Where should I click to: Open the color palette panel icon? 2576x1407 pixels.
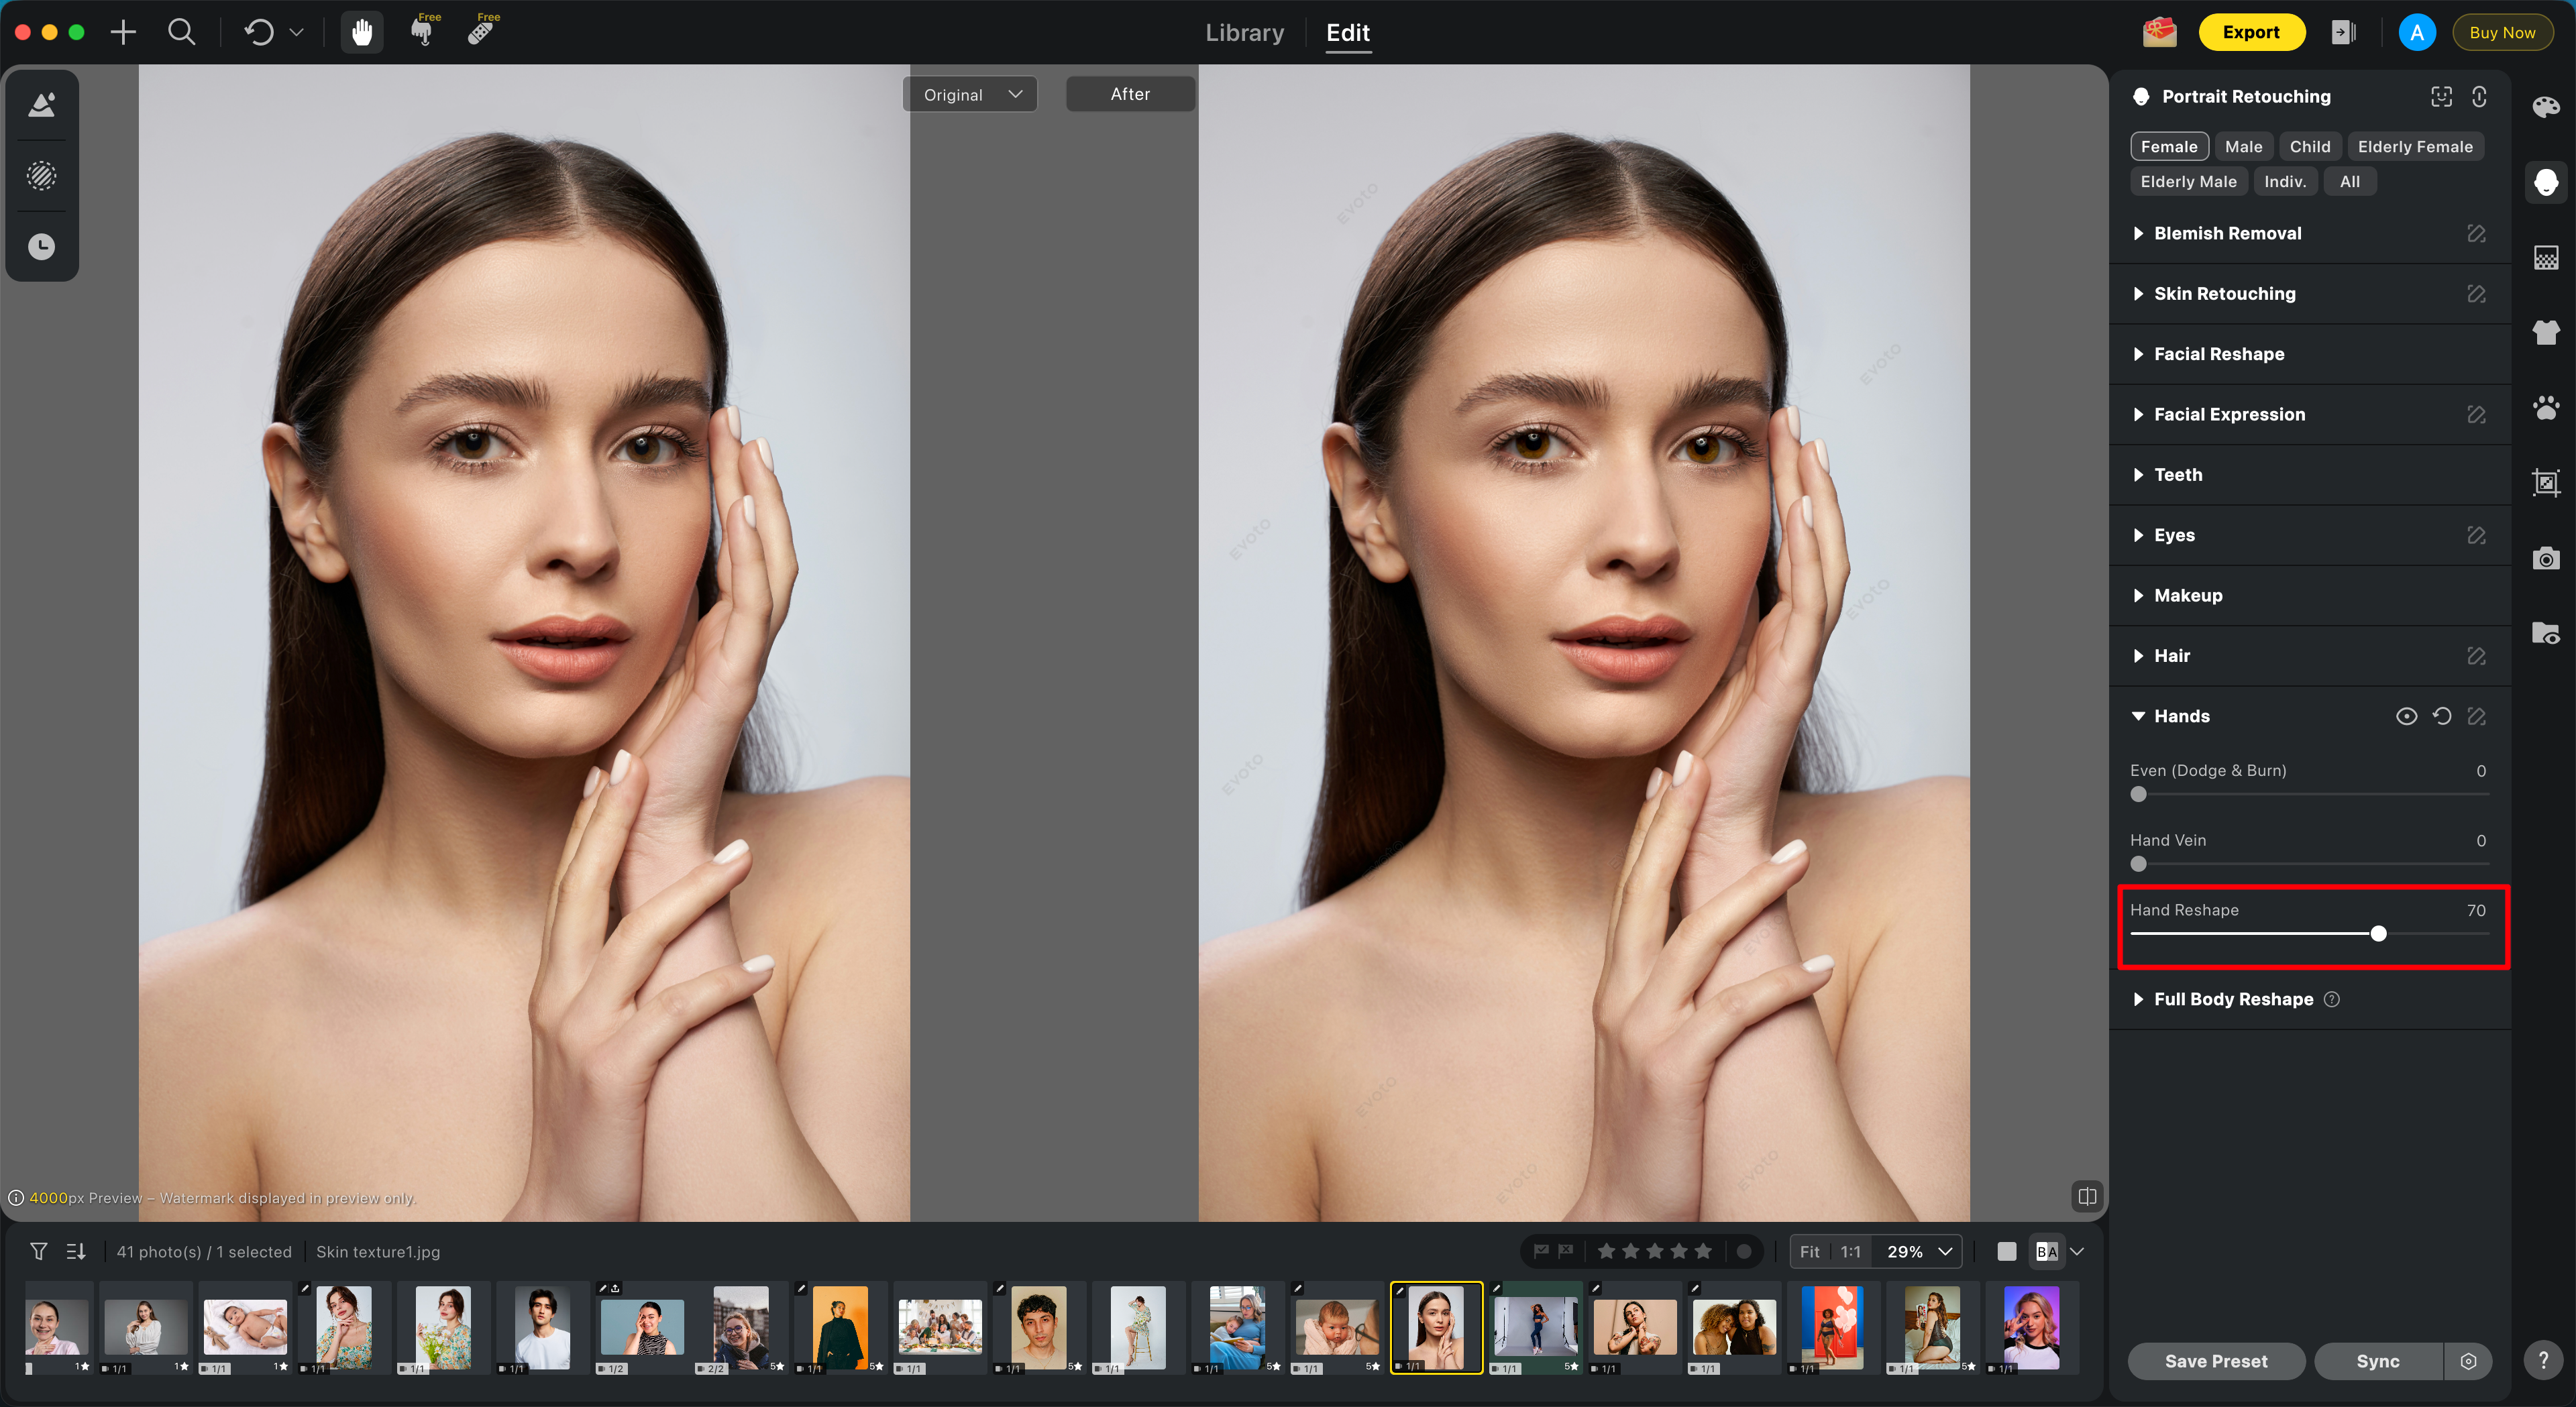tap(2545, 107)
